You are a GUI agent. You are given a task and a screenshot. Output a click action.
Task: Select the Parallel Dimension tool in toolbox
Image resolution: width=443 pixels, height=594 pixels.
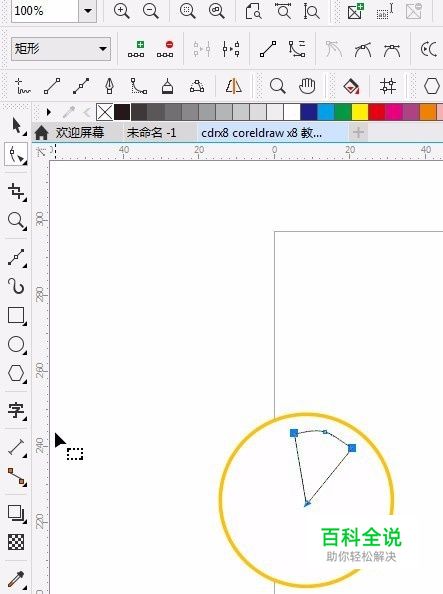pyautogui.click(x=17, y=447)
